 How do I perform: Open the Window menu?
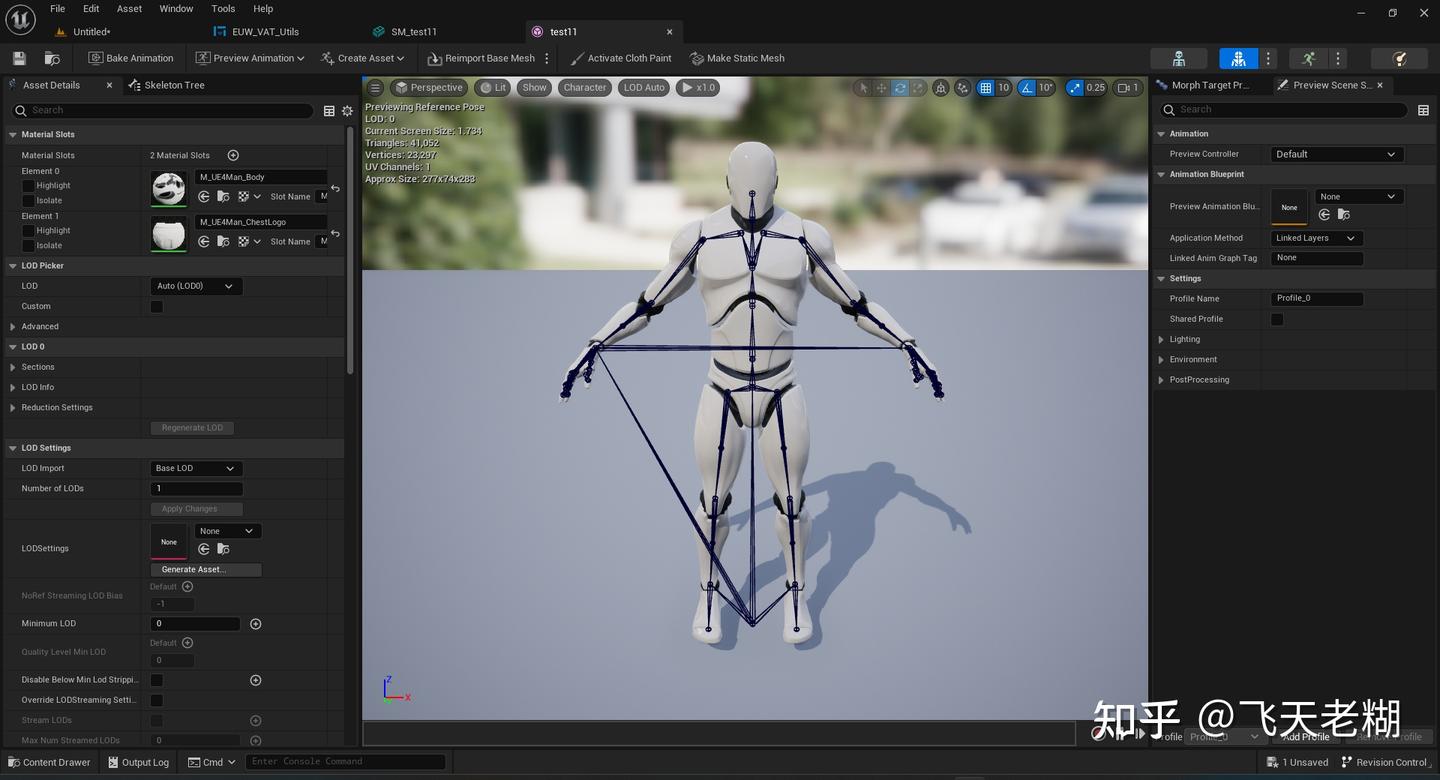176,8
